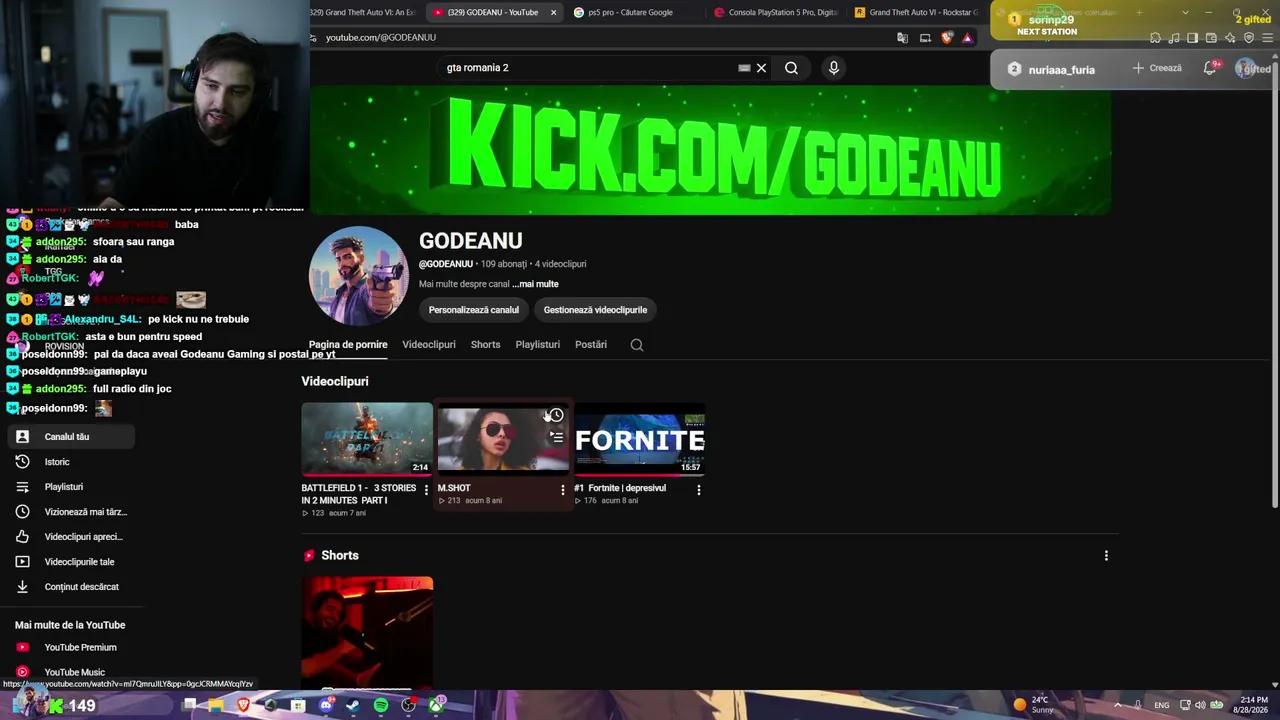1280x720 pixels.
Task: Open Brave browser from the taskbar
Action: (243, 705)
